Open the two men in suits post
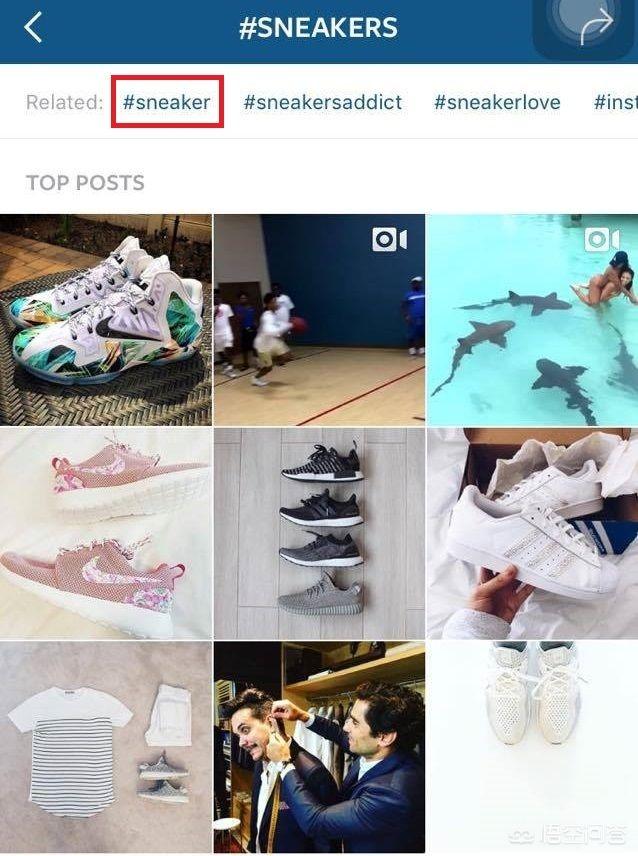 pyautogui.click(x=319, y=747)
